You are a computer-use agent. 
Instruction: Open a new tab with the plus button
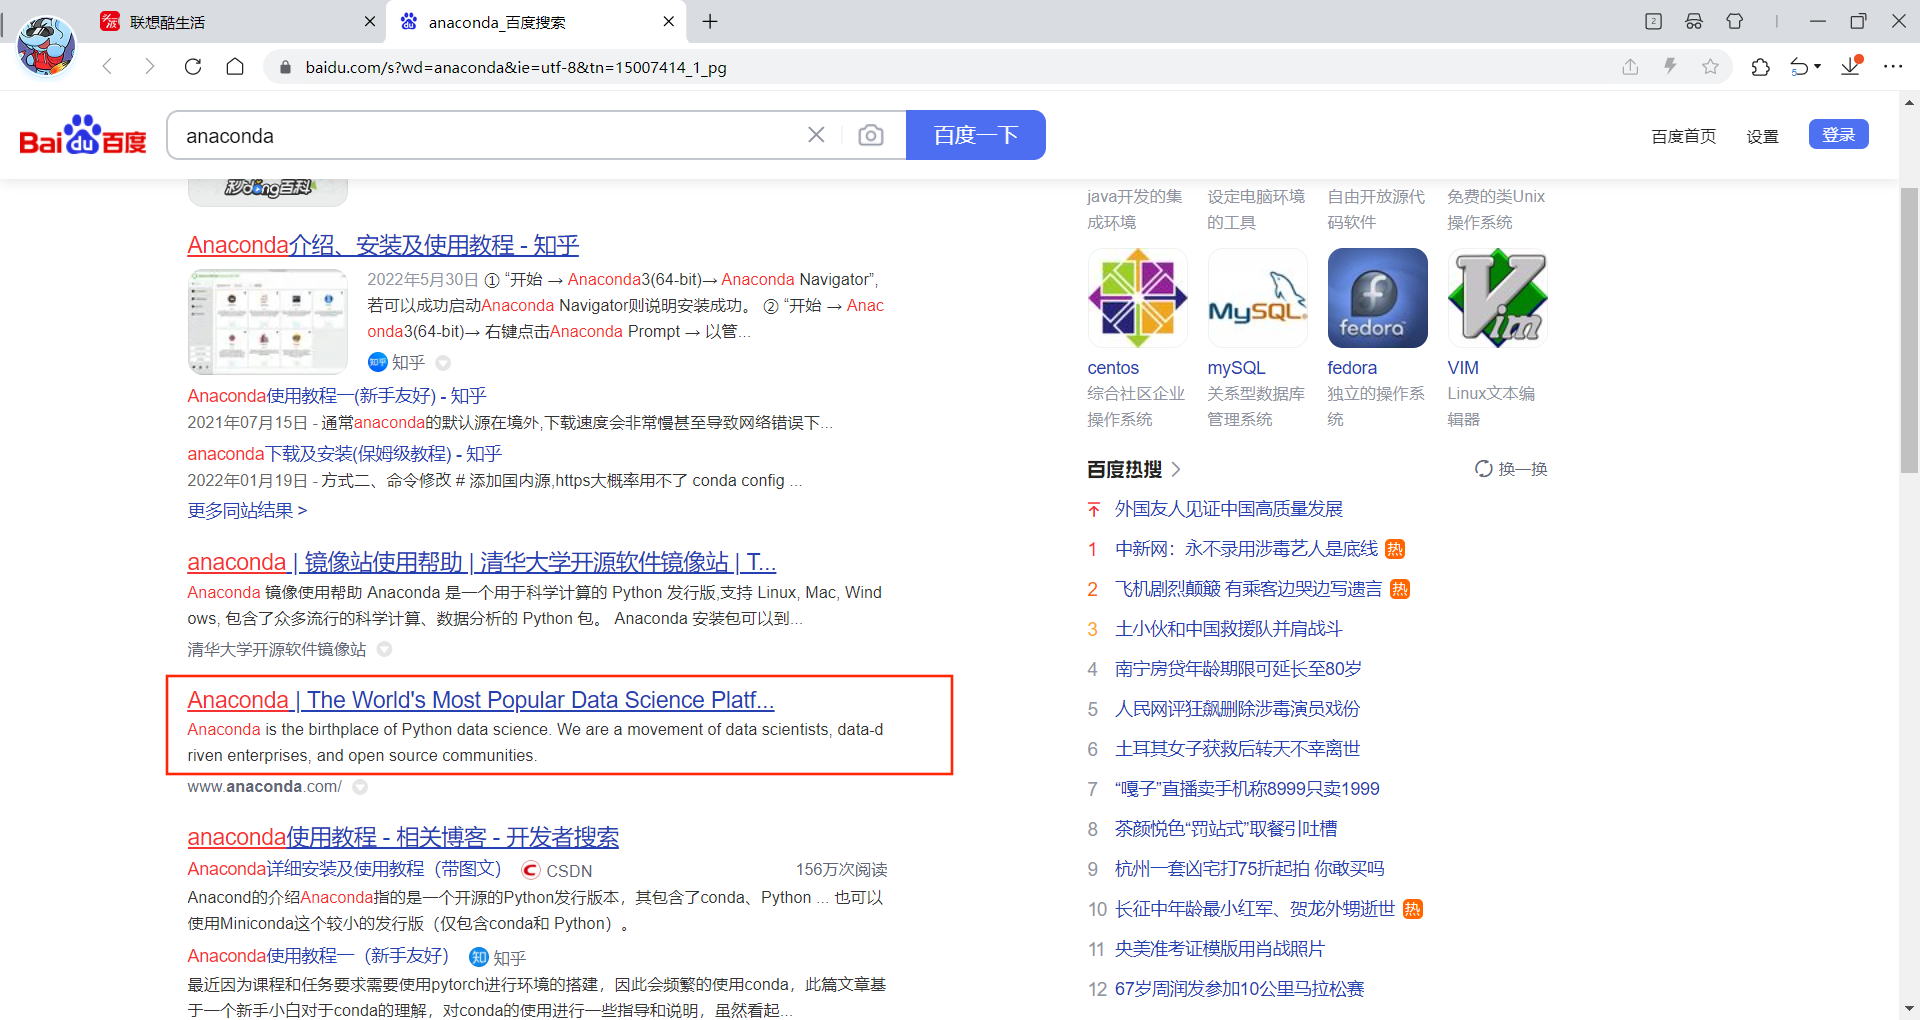tap(710, 22)
